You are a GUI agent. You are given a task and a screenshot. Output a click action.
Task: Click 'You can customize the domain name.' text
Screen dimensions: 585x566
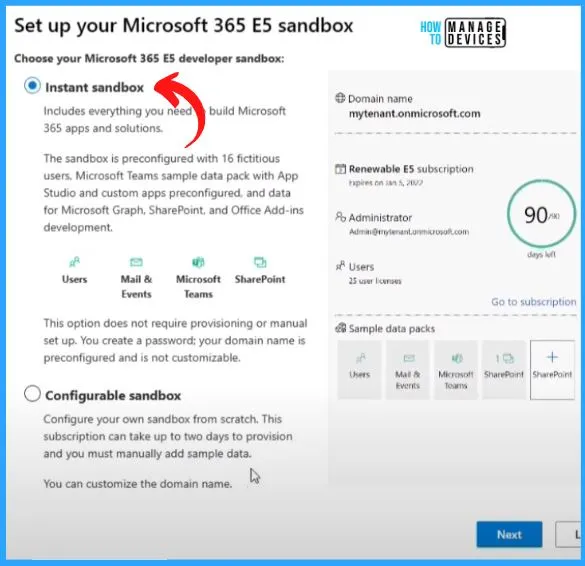point(138,484)
